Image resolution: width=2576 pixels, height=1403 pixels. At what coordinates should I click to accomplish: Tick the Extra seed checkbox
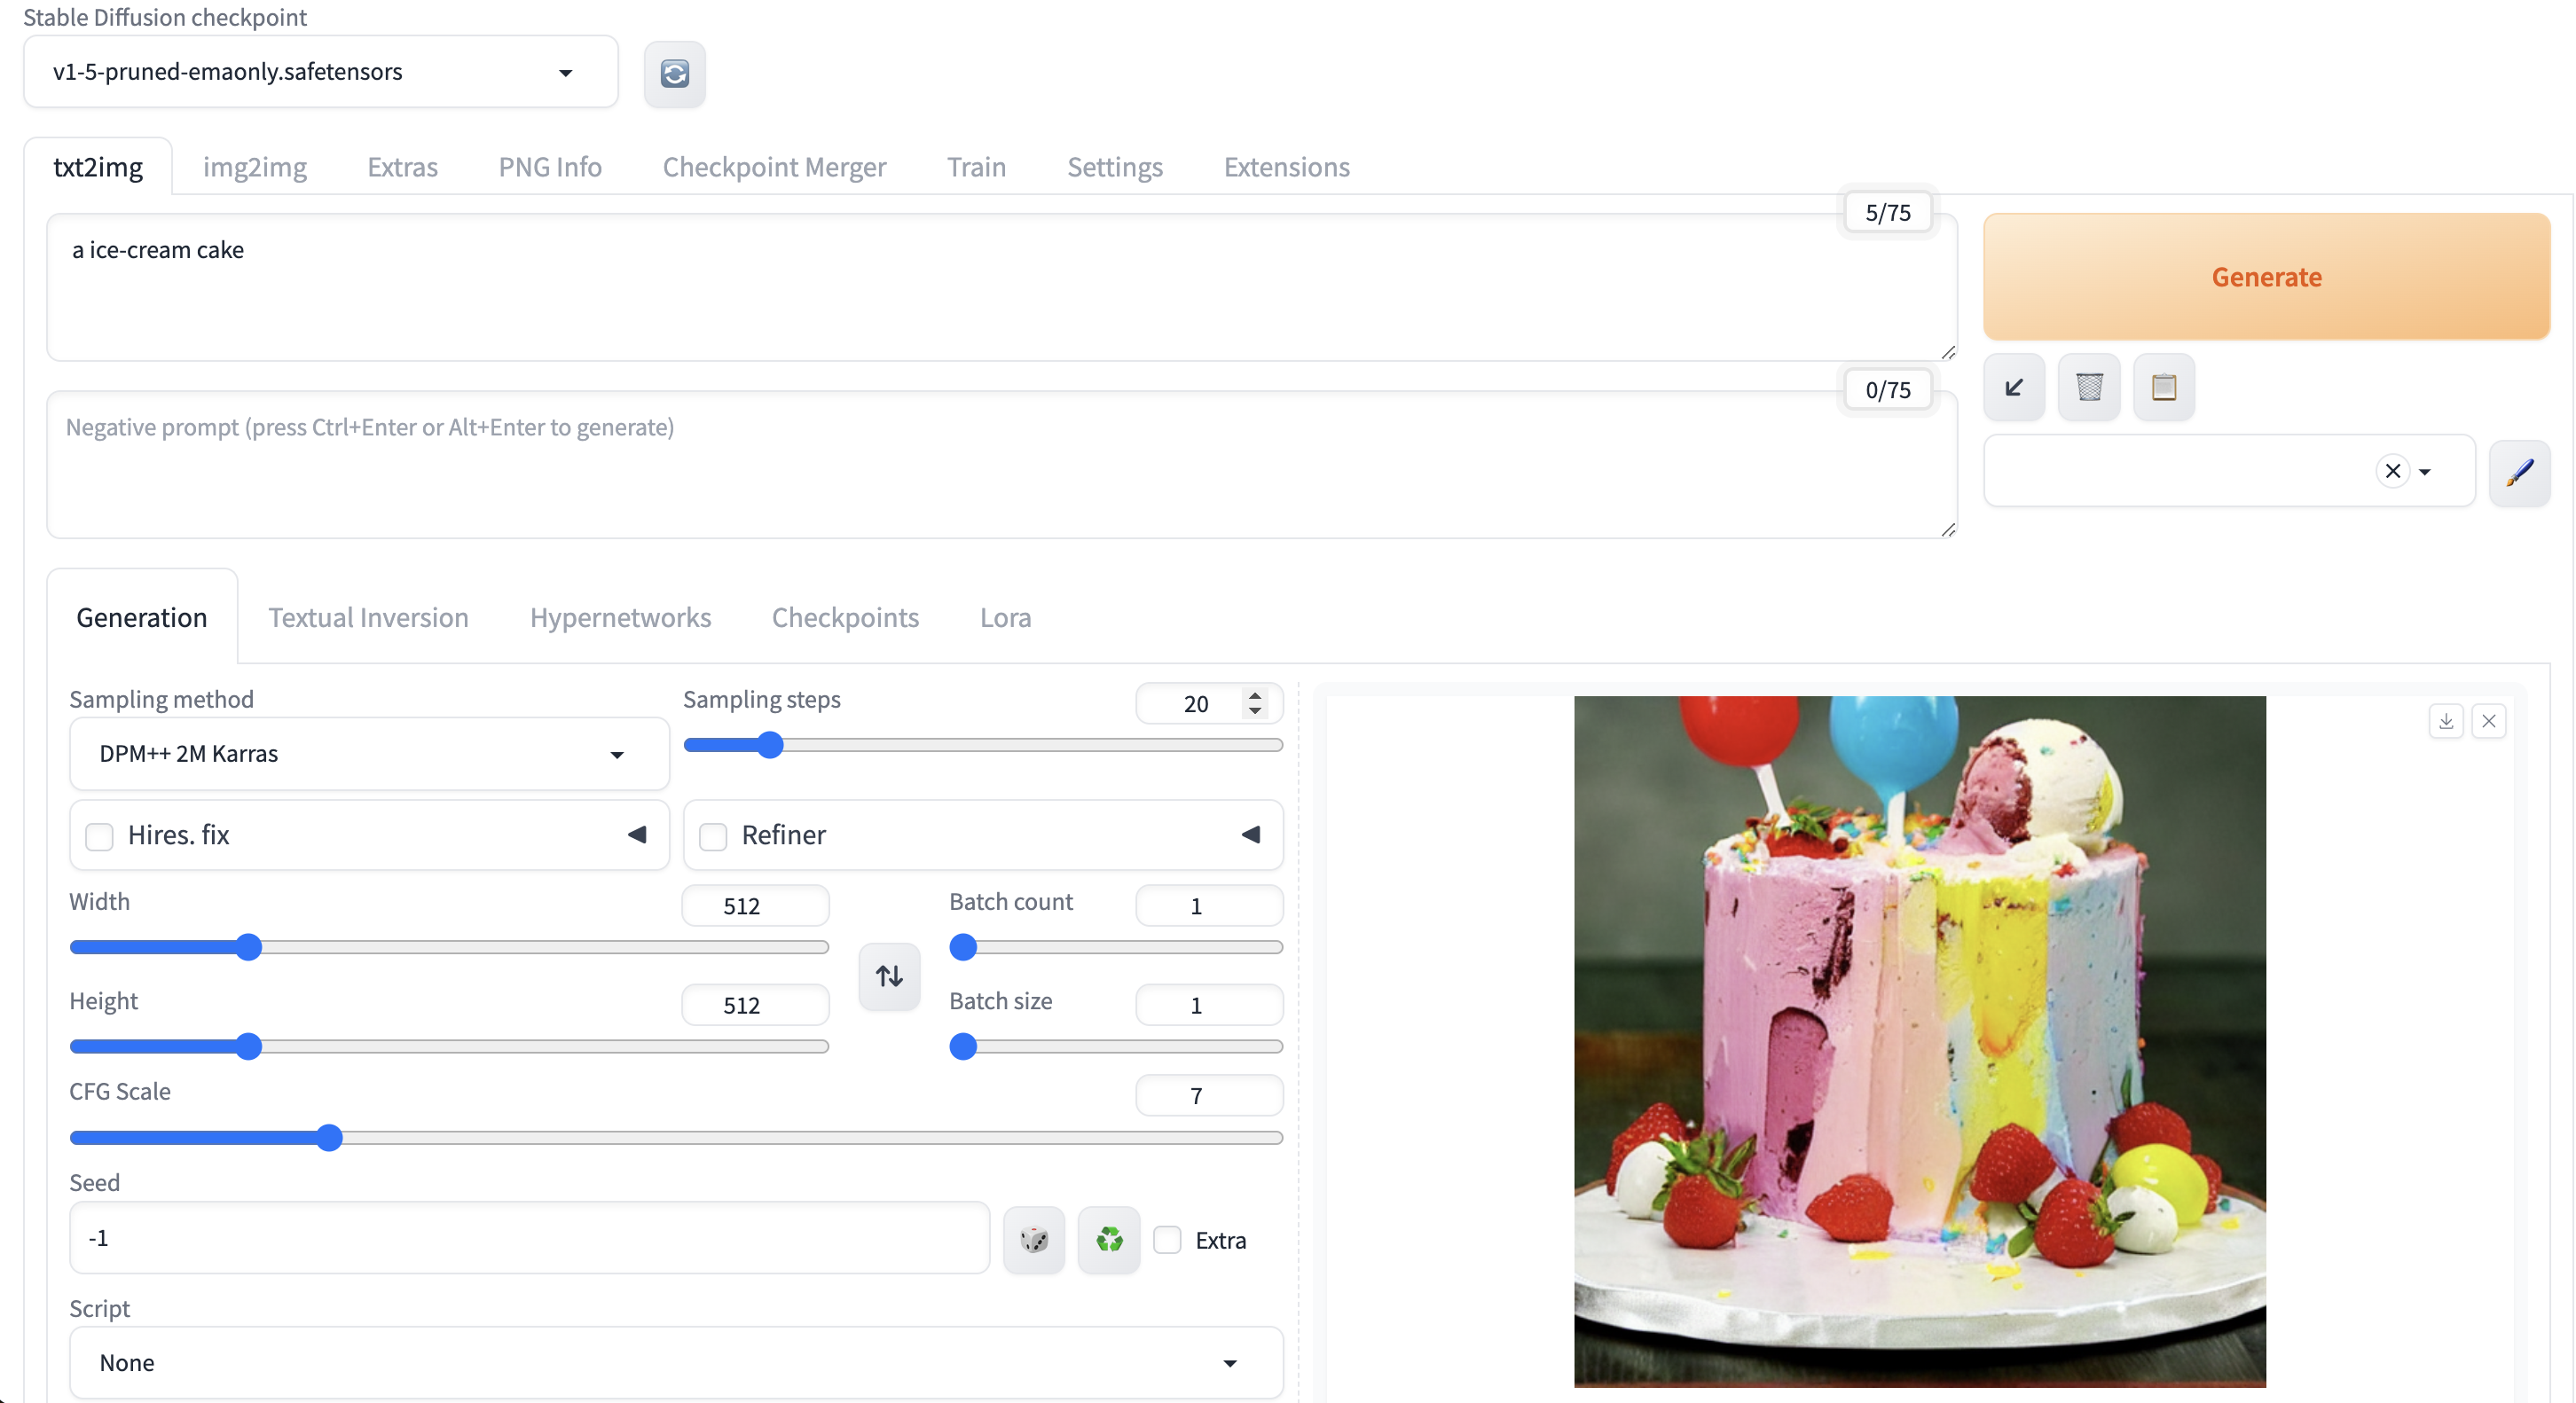click(1166, 1240)
